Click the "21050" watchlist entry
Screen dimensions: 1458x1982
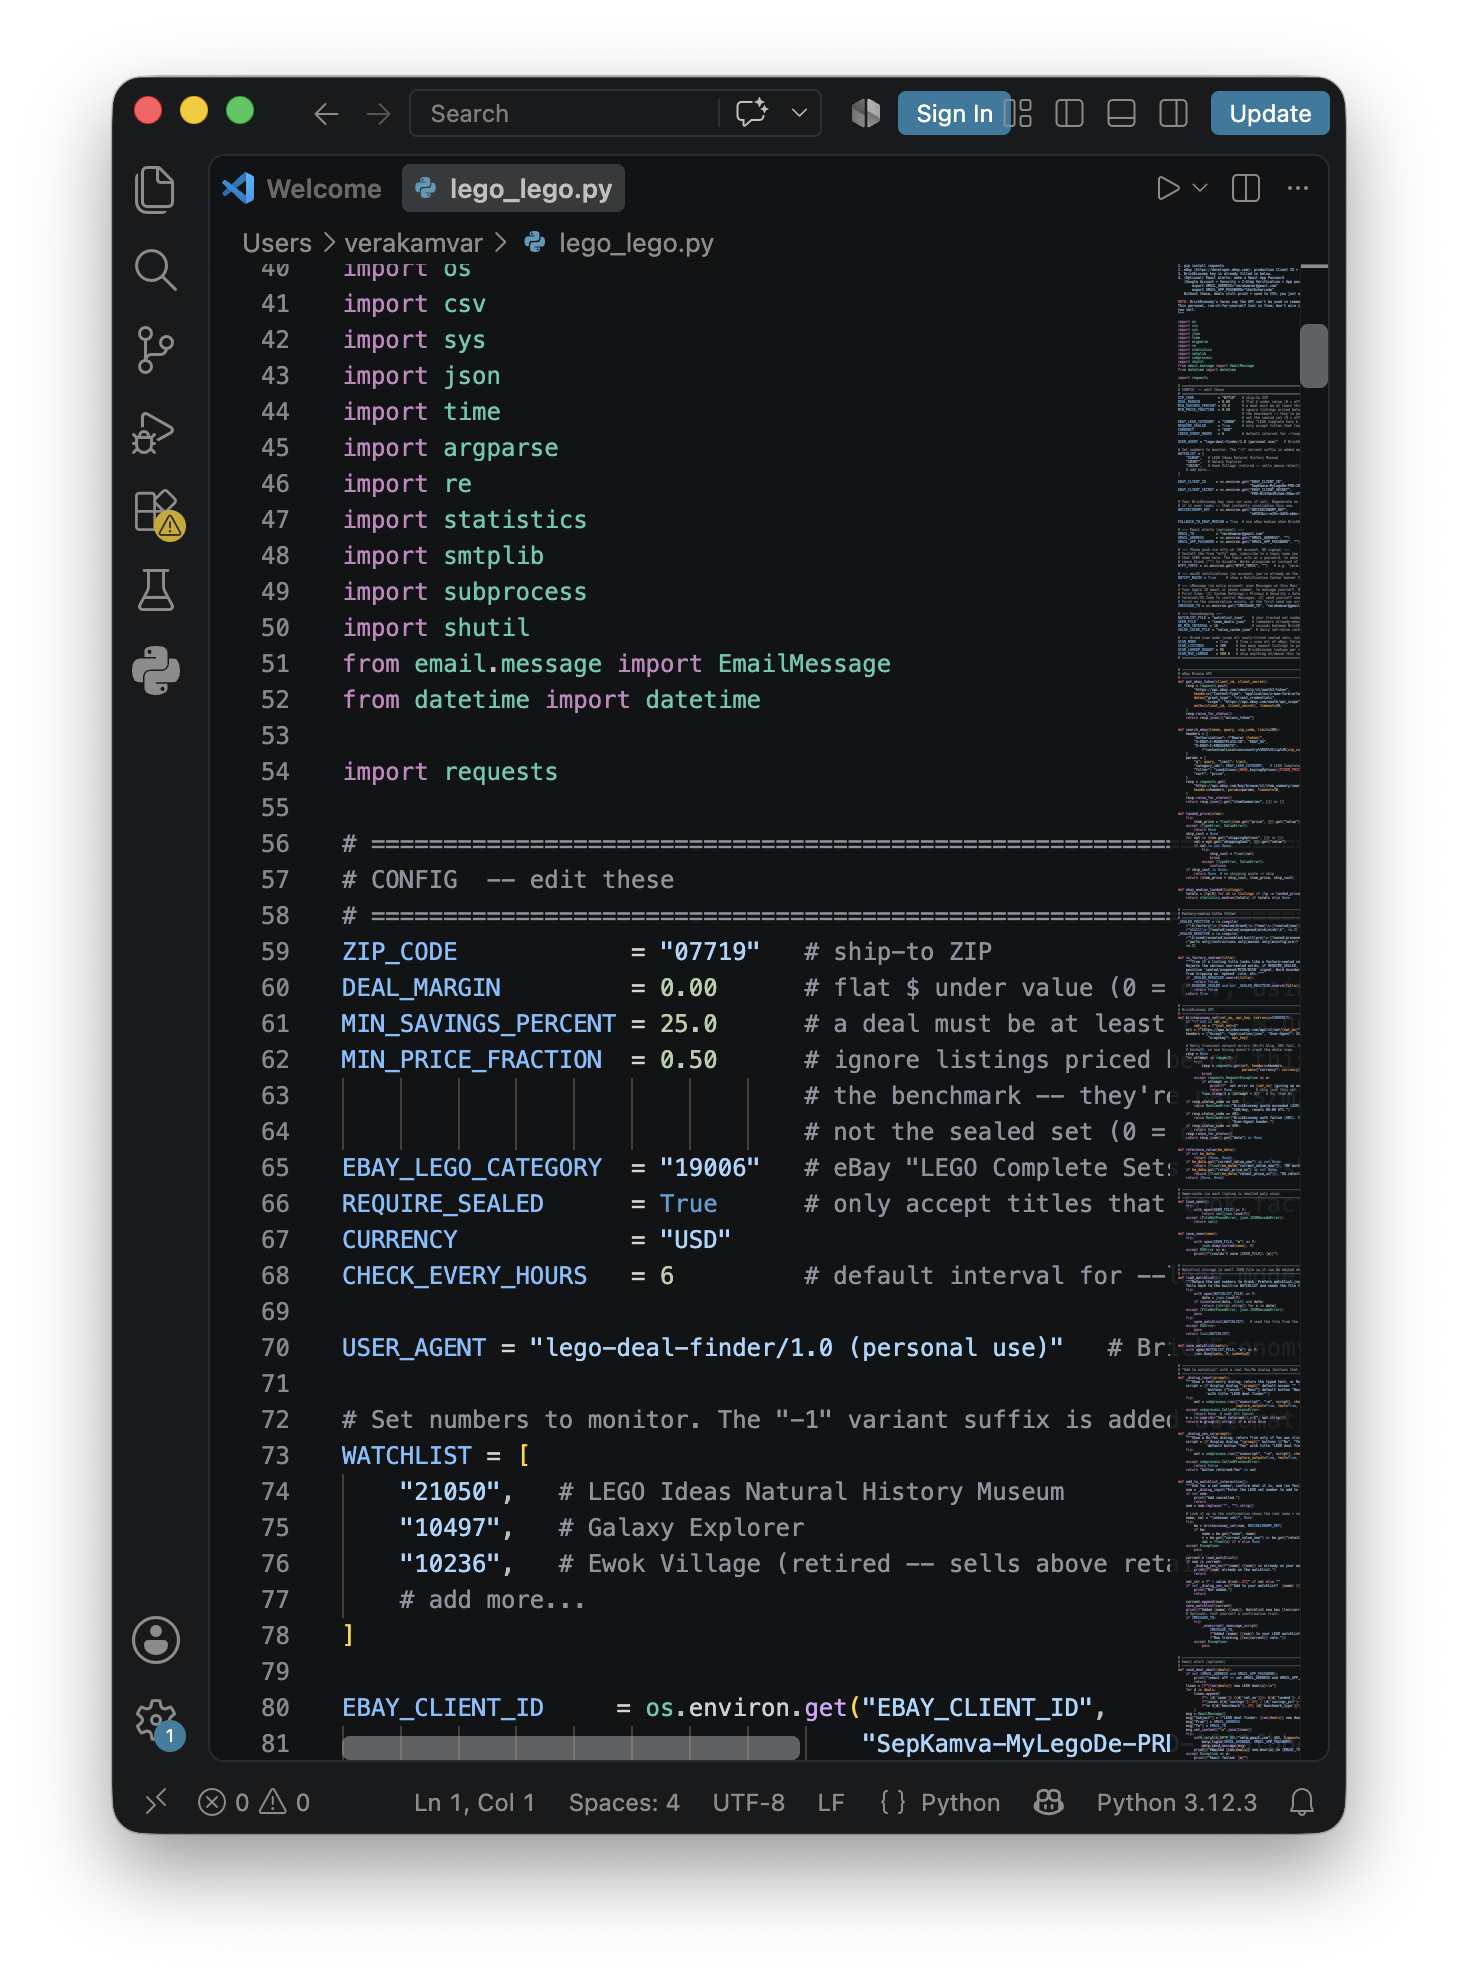pos(449,1491)
